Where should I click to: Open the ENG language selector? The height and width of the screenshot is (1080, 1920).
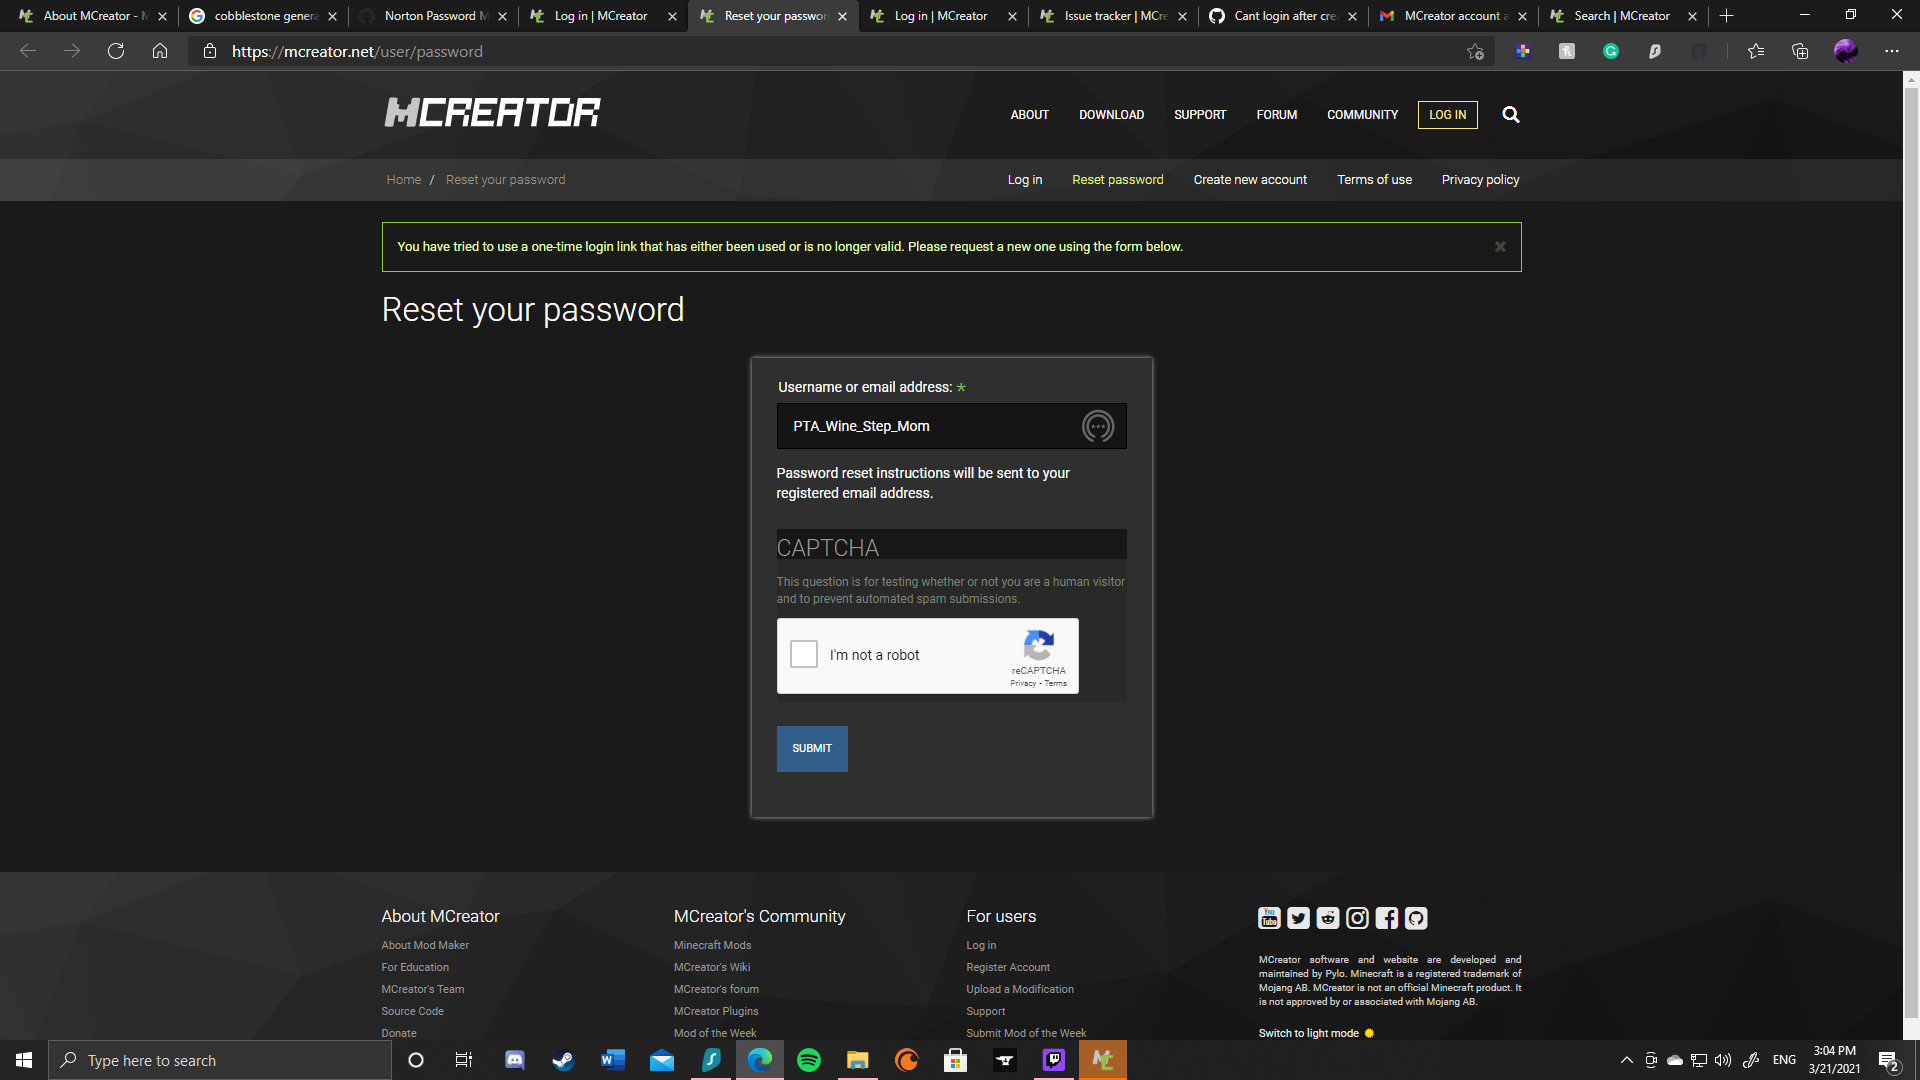coord(1784,1060)
